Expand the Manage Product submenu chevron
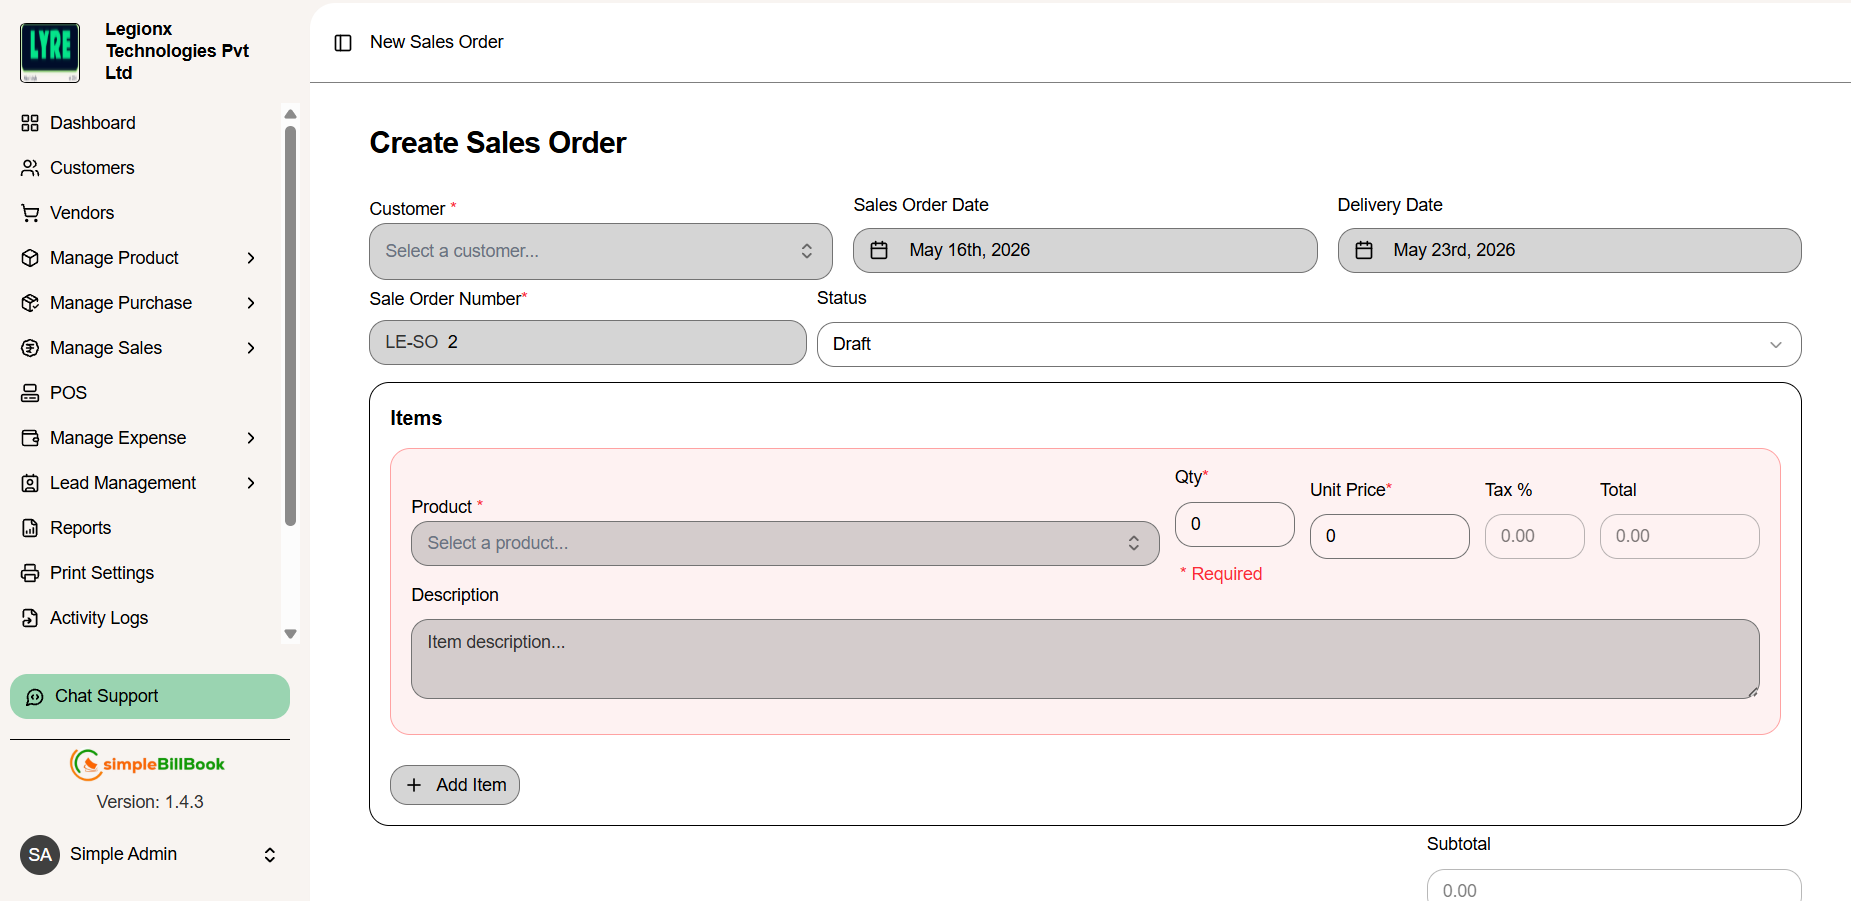The height and width of the screenshot is (901, 1851). click(251, 258)
